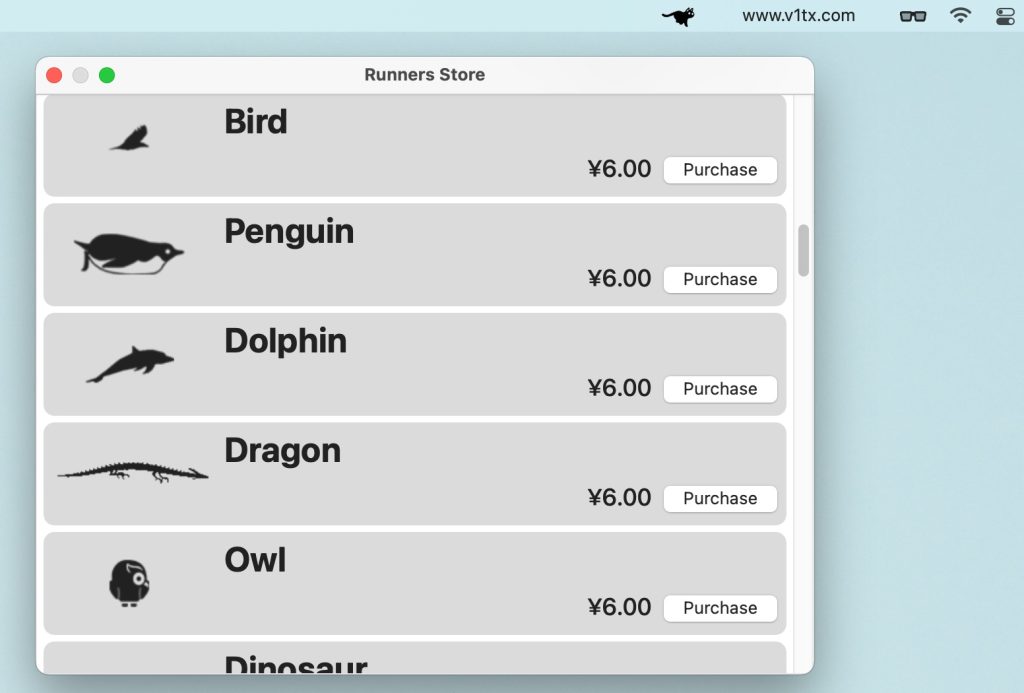Purchase the Penguin runner

click(720, 279)
